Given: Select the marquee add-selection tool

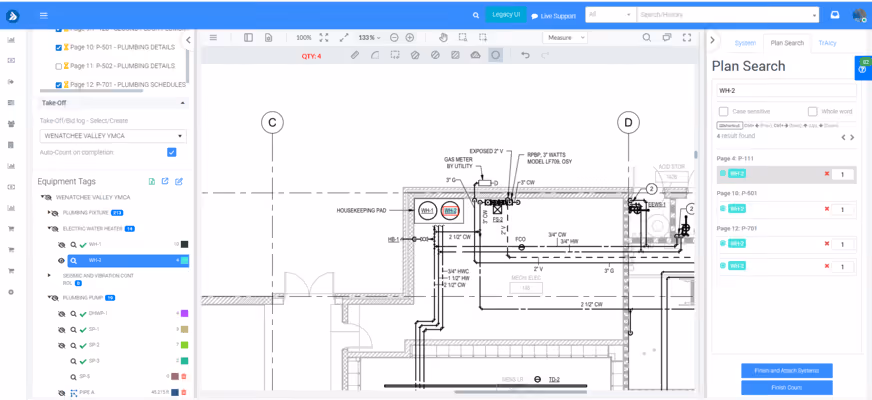Looking at the screenshot, I should tap(483, 37).
